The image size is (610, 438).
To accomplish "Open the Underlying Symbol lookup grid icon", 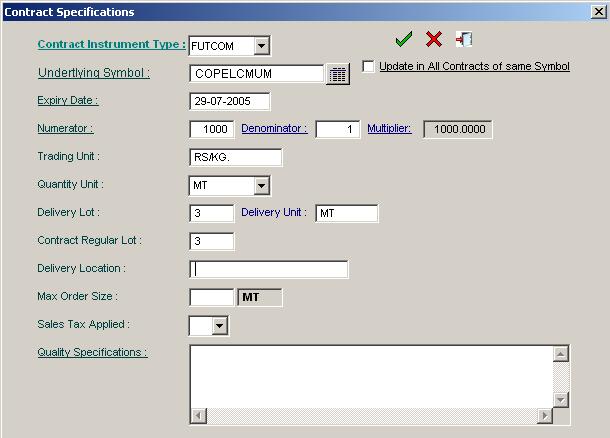I will tap(337, 74).
